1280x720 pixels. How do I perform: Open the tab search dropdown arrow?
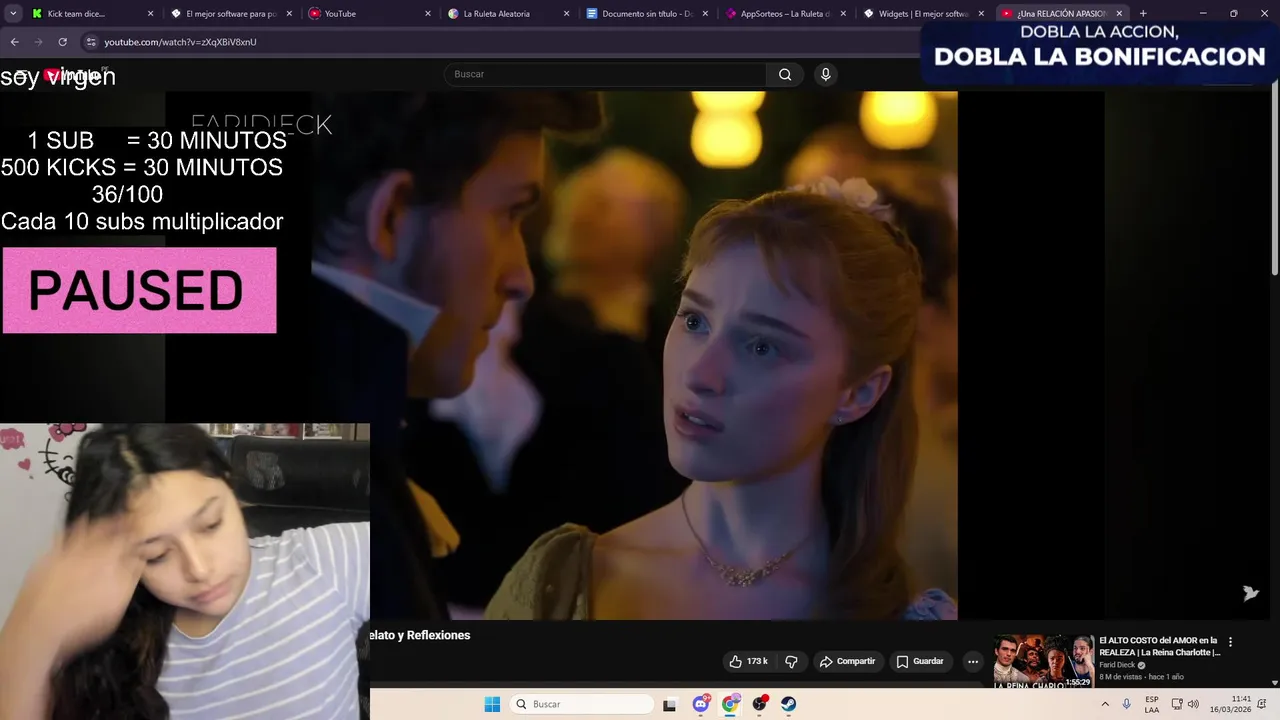(13, 14)
